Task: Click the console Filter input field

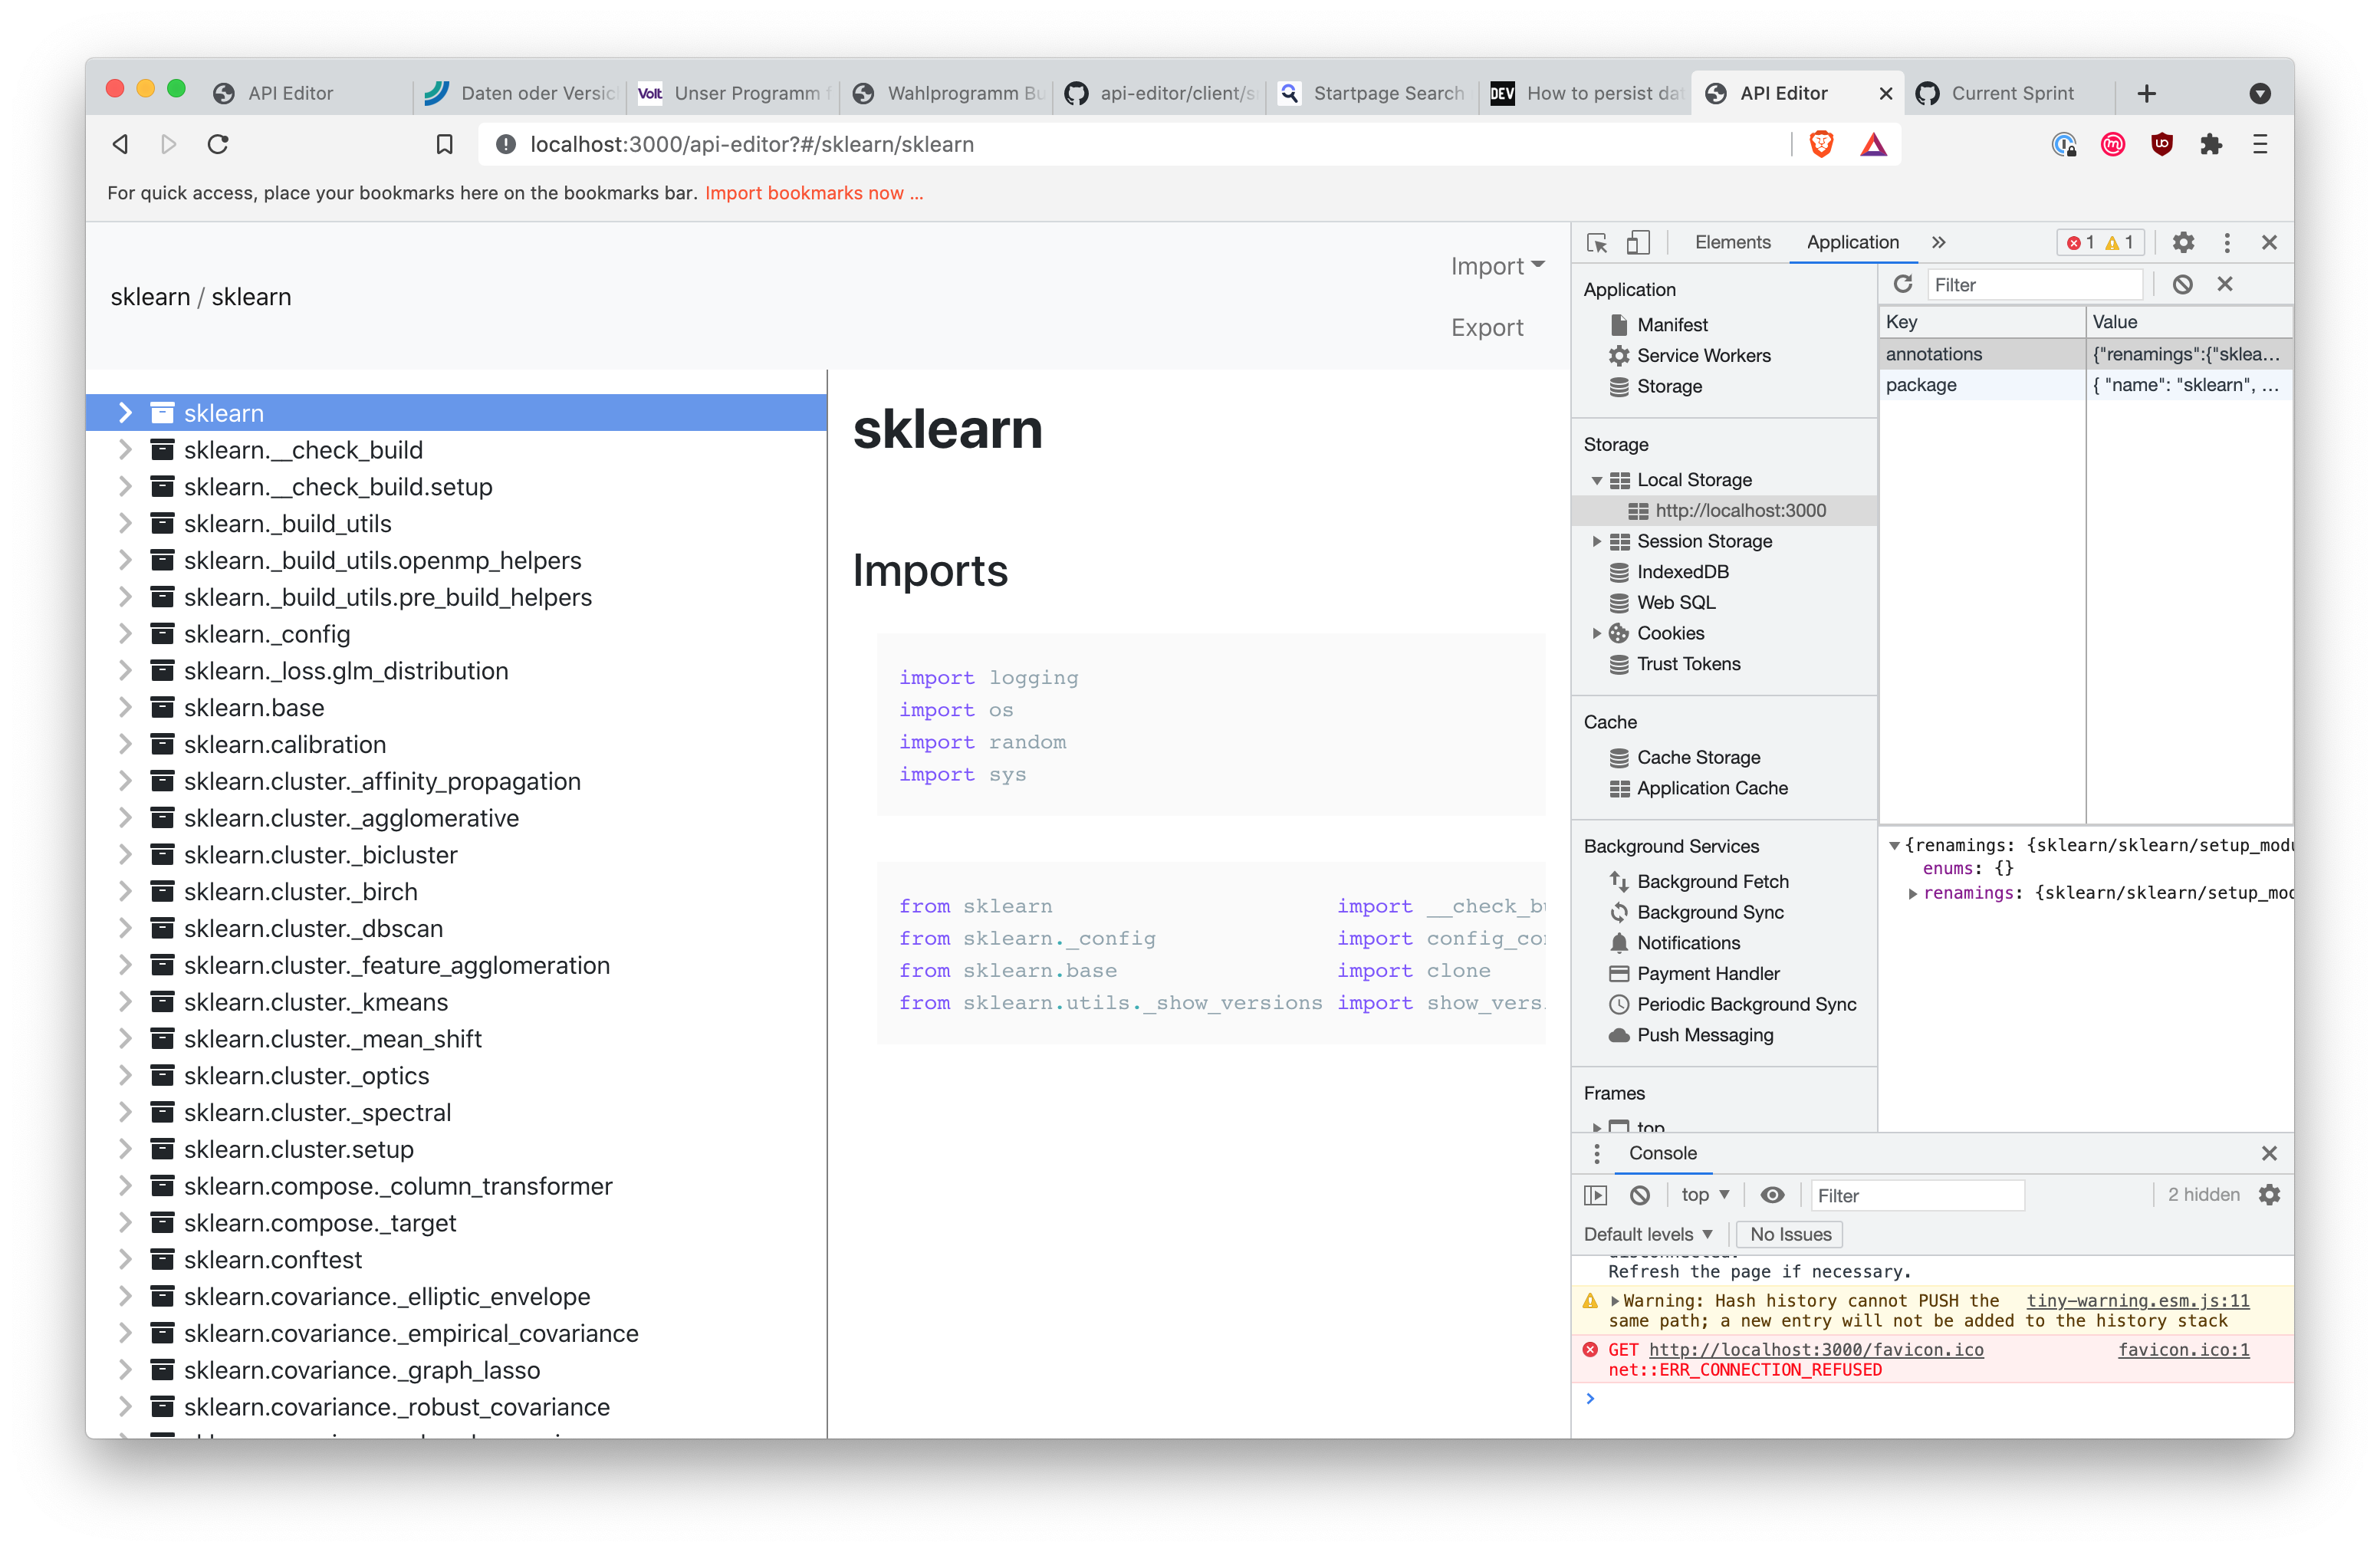Action: tap(1916, 1195)
